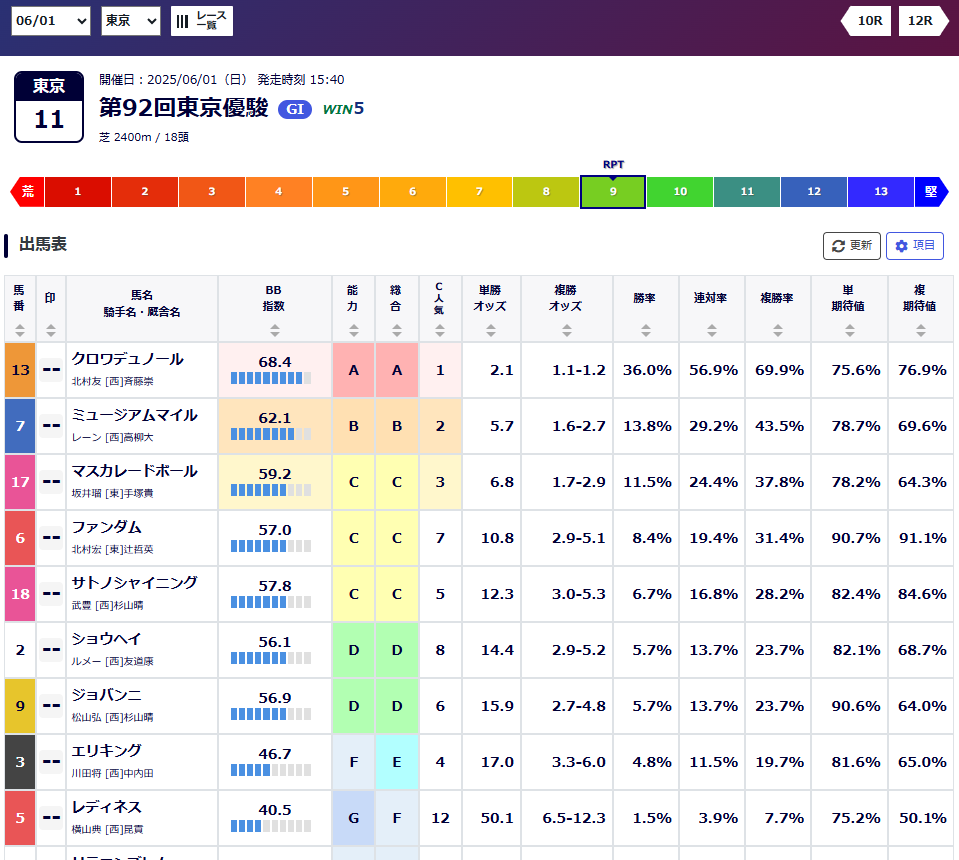
Task: Set the mark for サトノシャイニング
Action: coord(51,594)
